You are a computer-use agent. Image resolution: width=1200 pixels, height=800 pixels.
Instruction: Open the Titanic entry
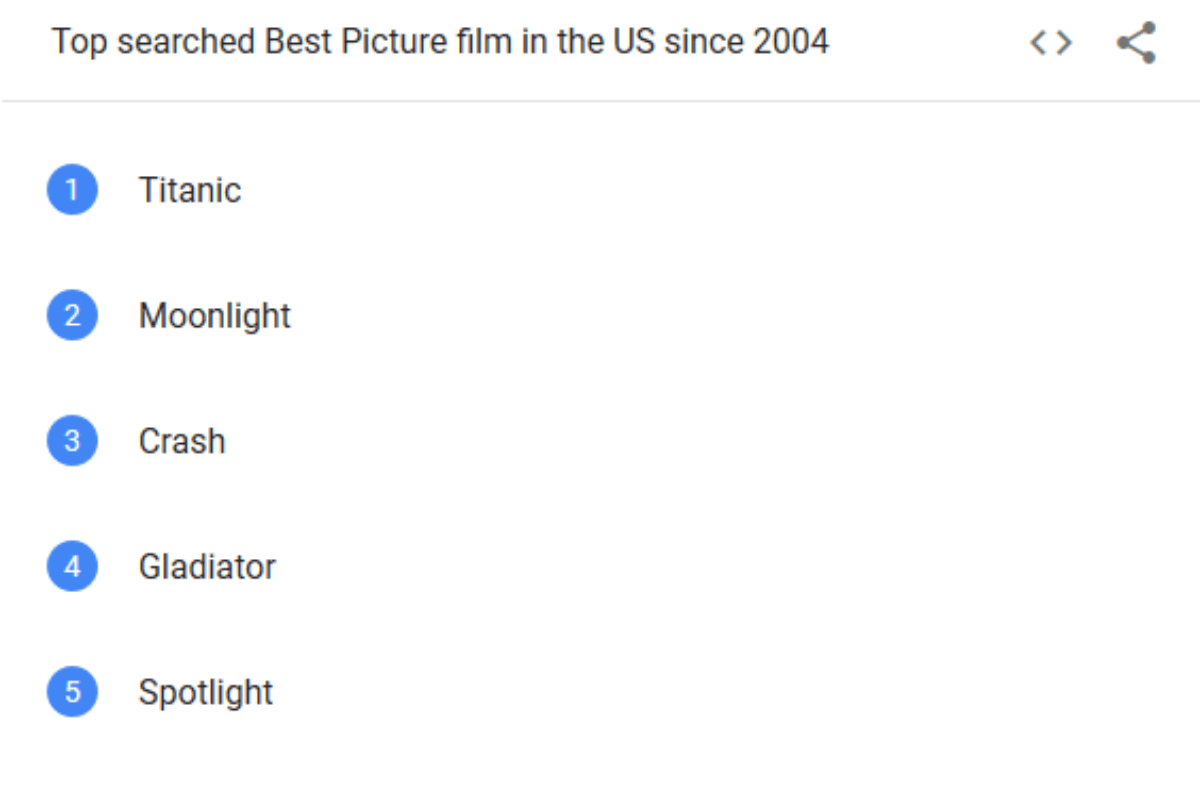point(190,190)
